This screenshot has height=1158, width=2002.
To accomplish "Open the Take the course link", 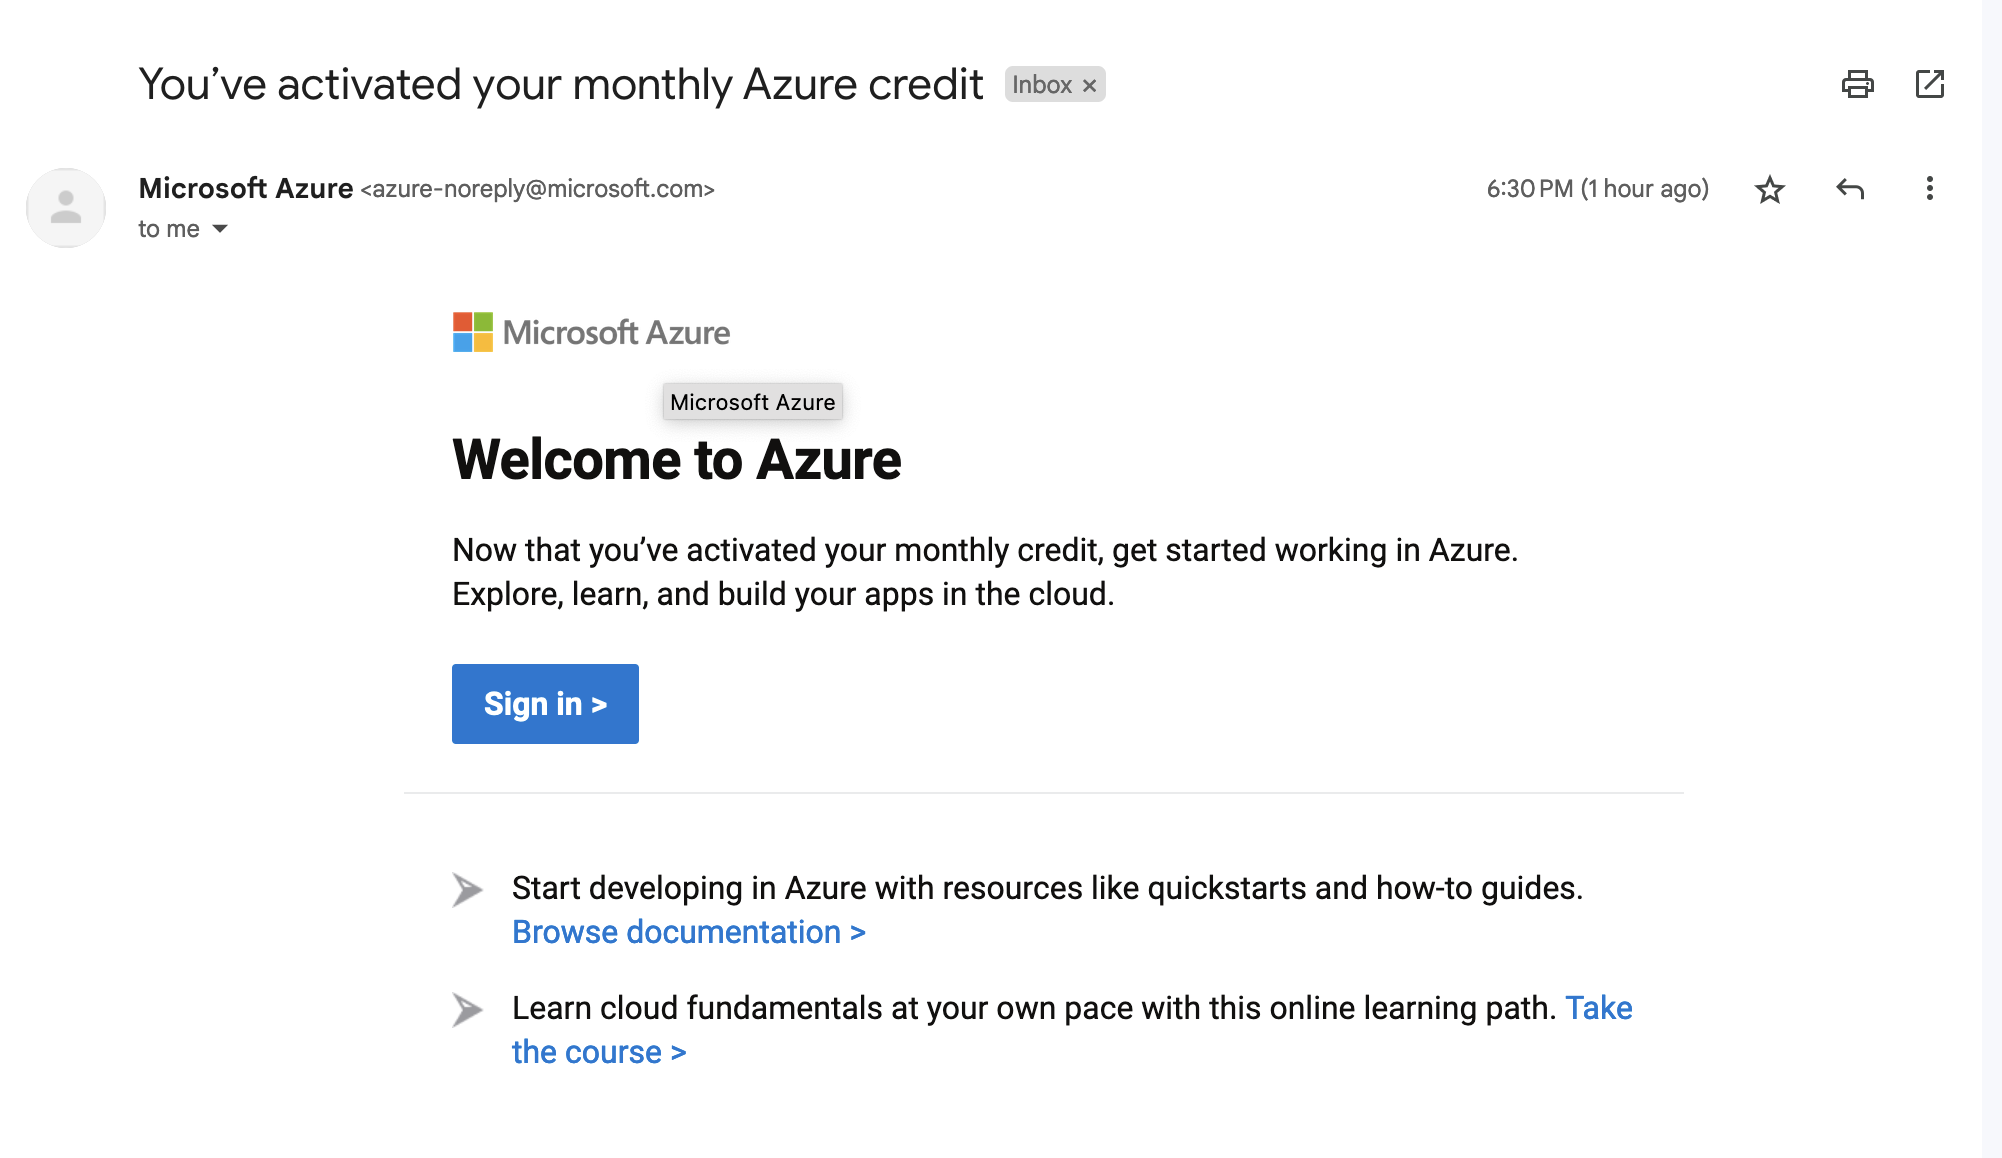I will (599, 1051).
